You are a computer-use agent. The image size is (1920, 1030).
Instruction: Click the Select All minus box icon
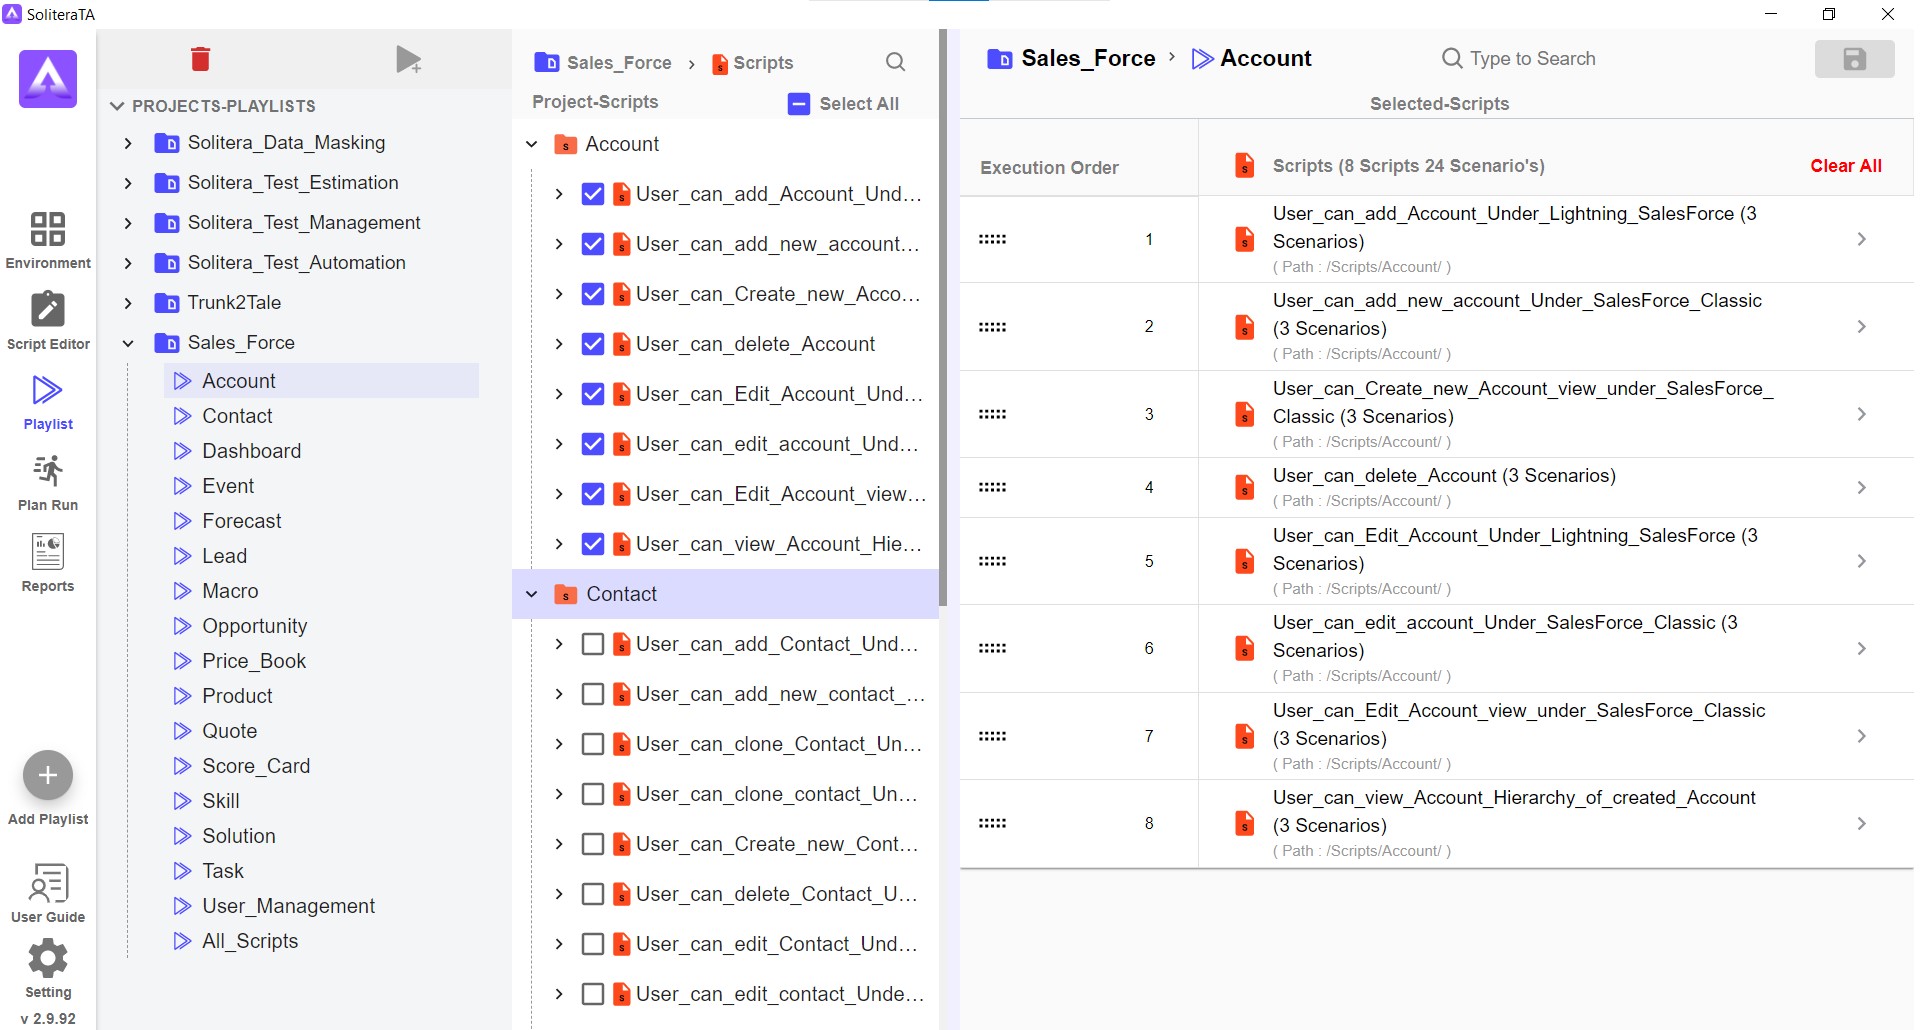[x=799, y=104]
